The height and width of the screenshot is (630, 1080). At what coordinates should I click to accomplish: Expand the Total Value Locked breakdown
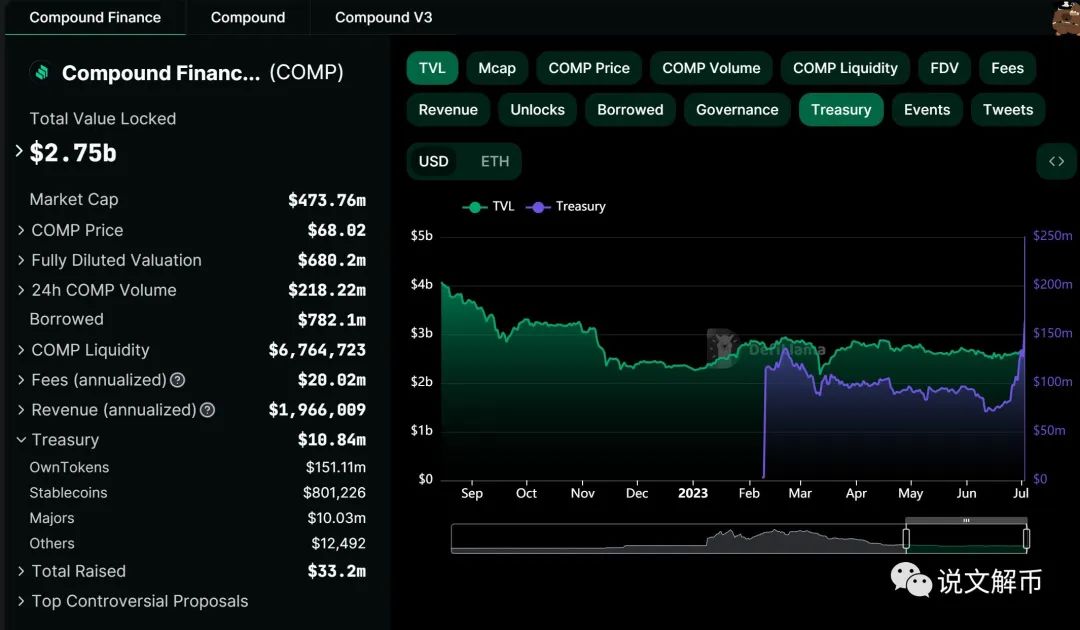click(x=19, y=151)
